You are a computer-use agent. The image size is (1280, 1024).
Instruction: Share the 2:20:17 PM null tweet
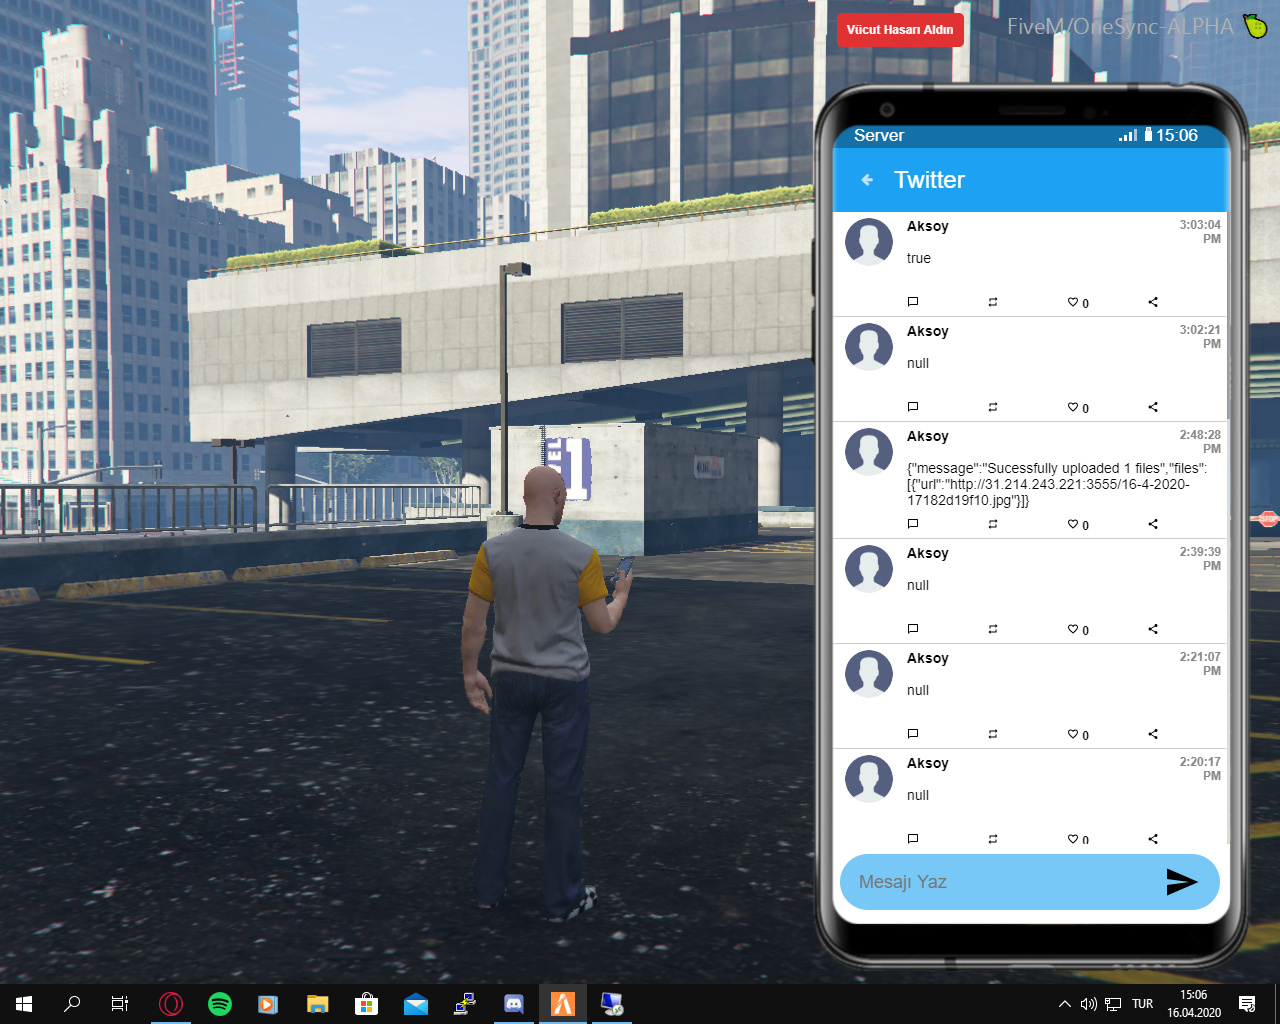1153,839
